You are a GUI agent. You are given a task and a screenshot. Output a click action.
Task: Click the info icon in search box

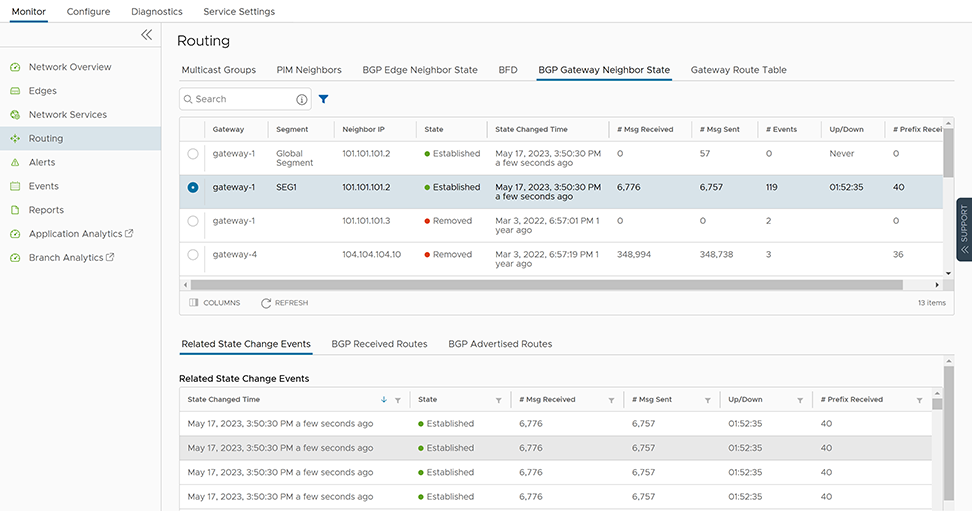point(302,100)
